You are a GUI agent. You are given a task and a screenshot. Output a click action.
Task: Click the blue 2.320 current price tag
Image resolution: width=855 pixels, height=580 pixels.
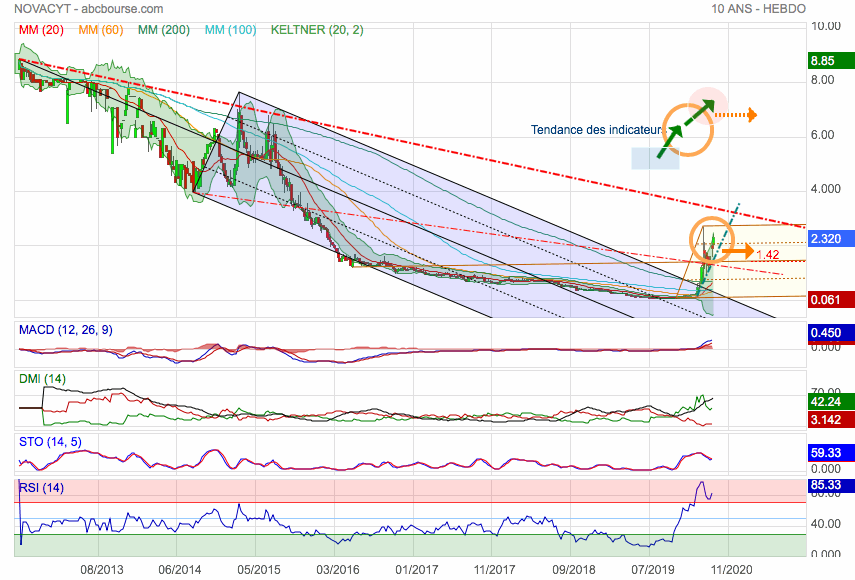(831, 238)
